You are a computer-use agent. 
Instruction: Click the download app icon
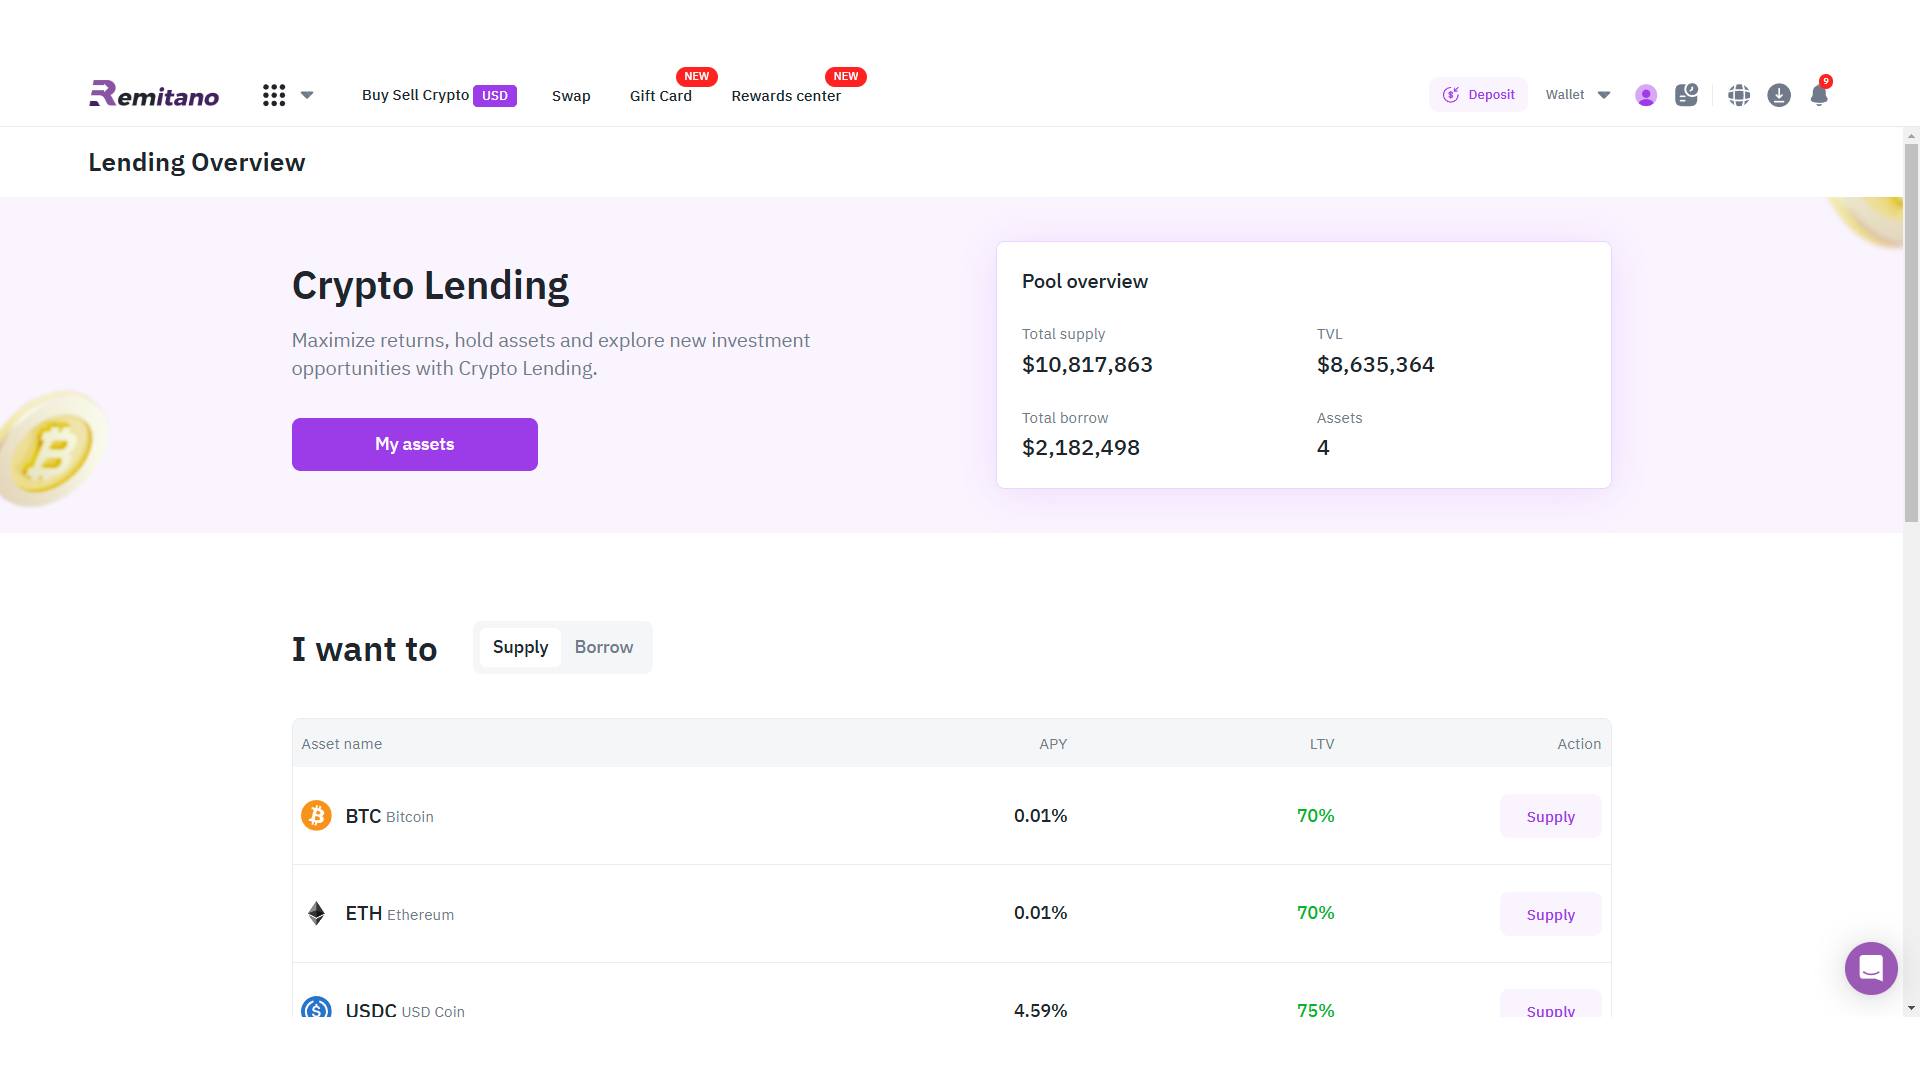coord(1779,95)
